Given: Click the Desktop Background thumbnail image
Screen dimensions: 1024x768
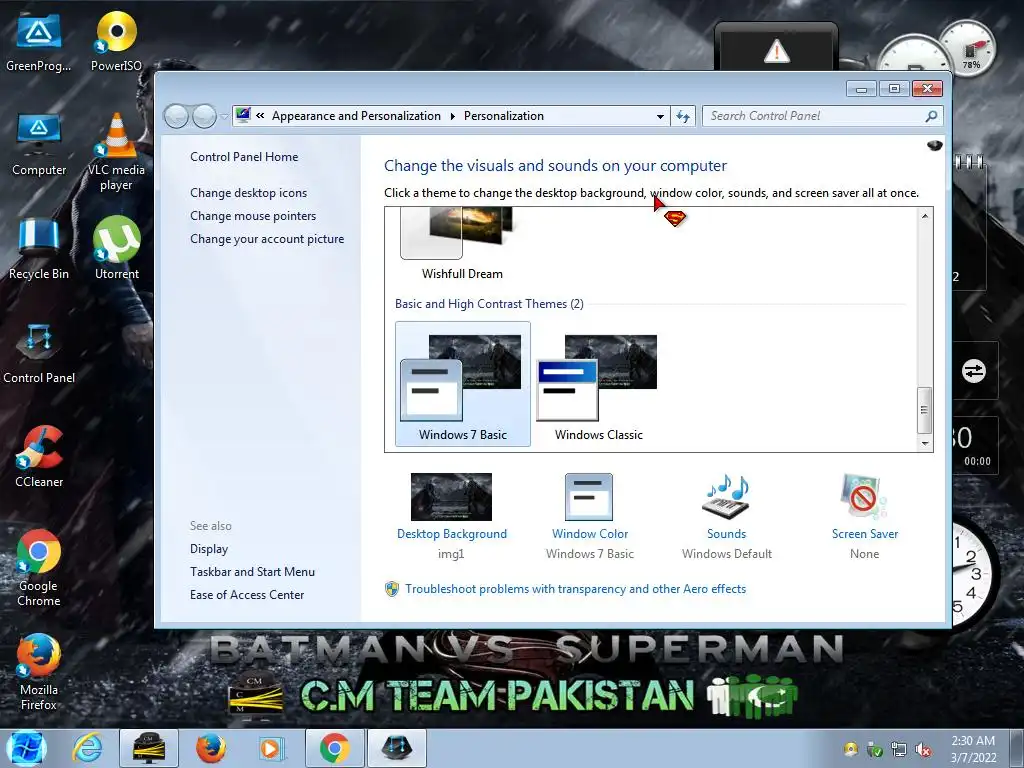Looking at the screenshot, I should pos(451,496).
